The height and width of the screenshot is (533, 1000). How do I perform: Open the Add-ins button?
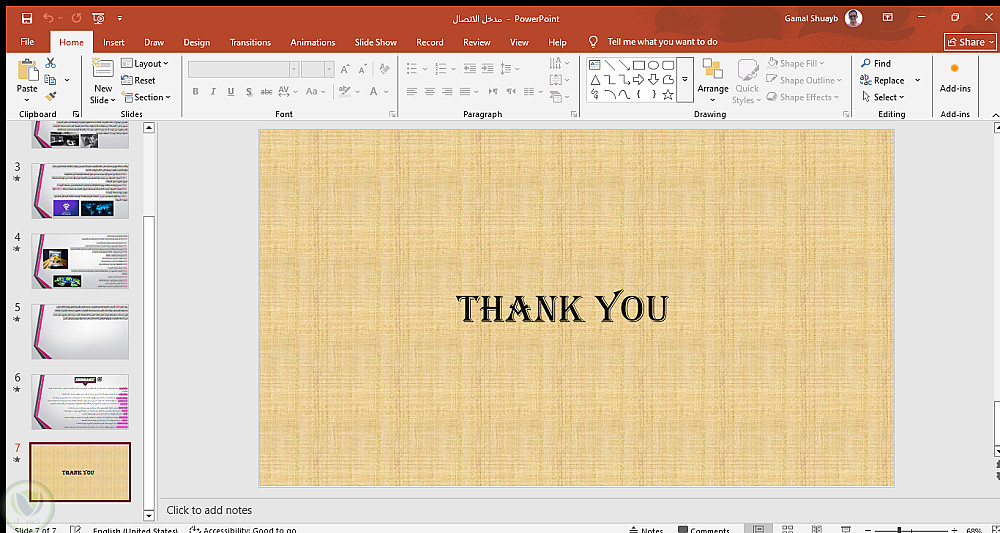point(955,78)
